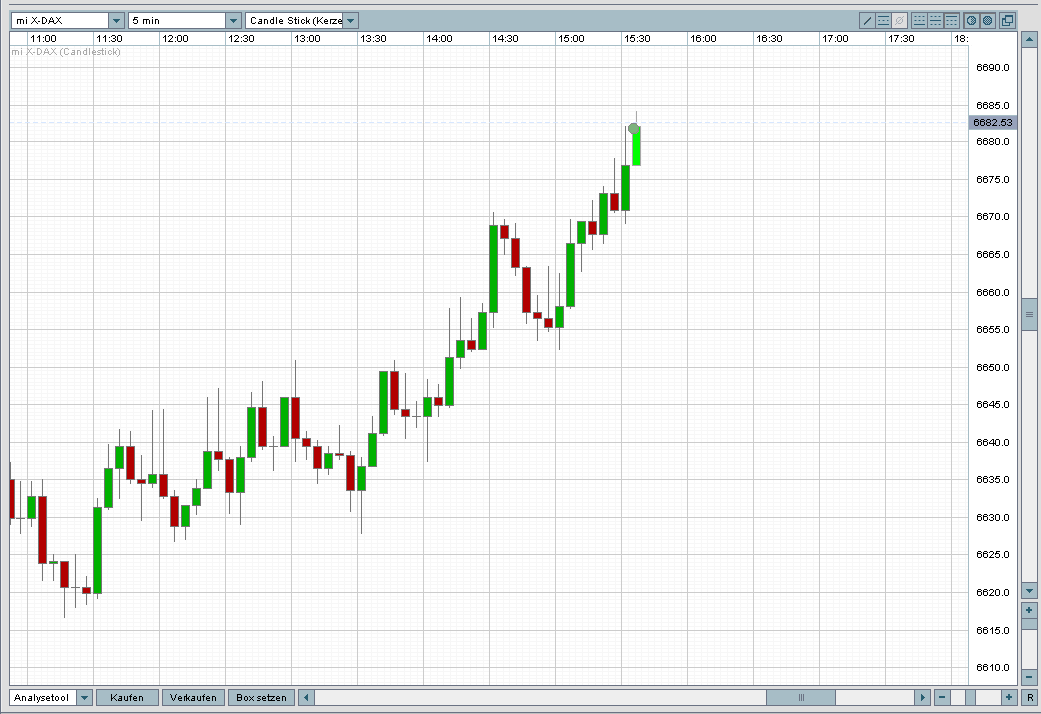Pick the grid style with solid middle line

(x=935, y=21)
